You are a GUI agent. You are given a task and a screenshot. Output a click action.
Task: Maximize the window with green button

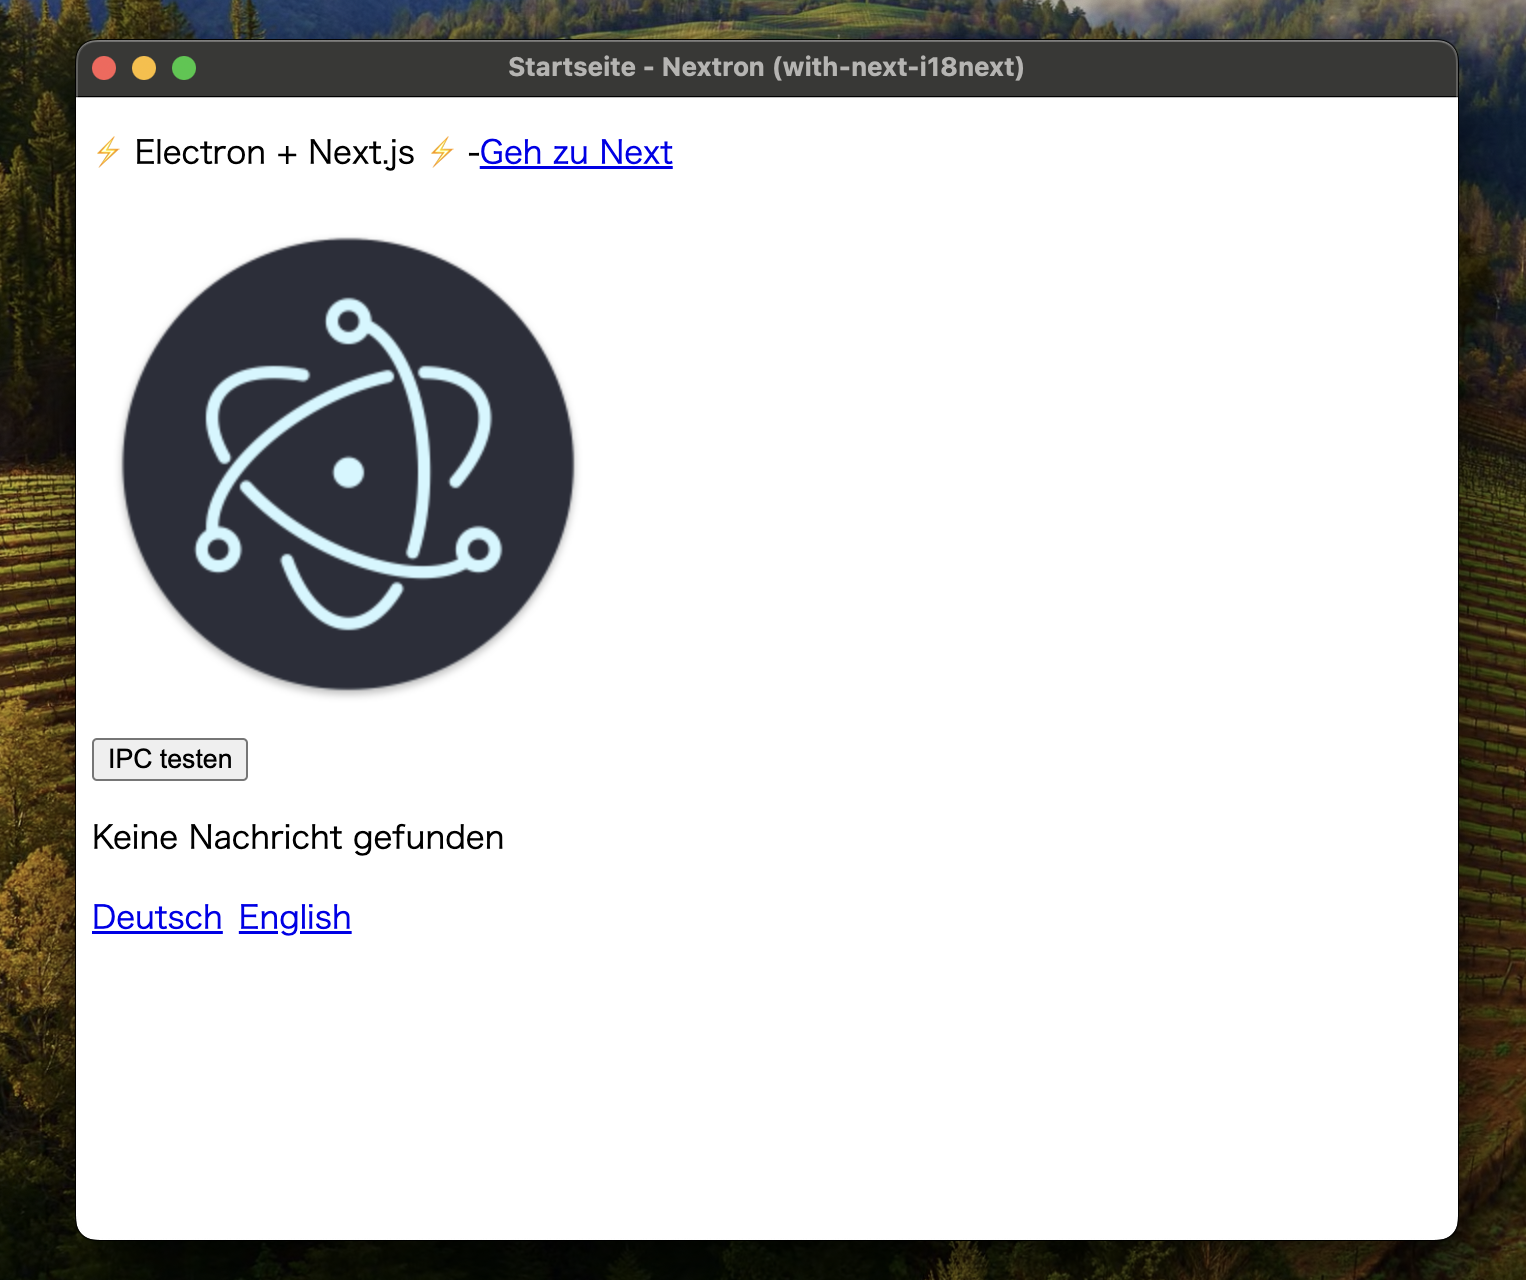pyautogui.click(x=184, y=68)
